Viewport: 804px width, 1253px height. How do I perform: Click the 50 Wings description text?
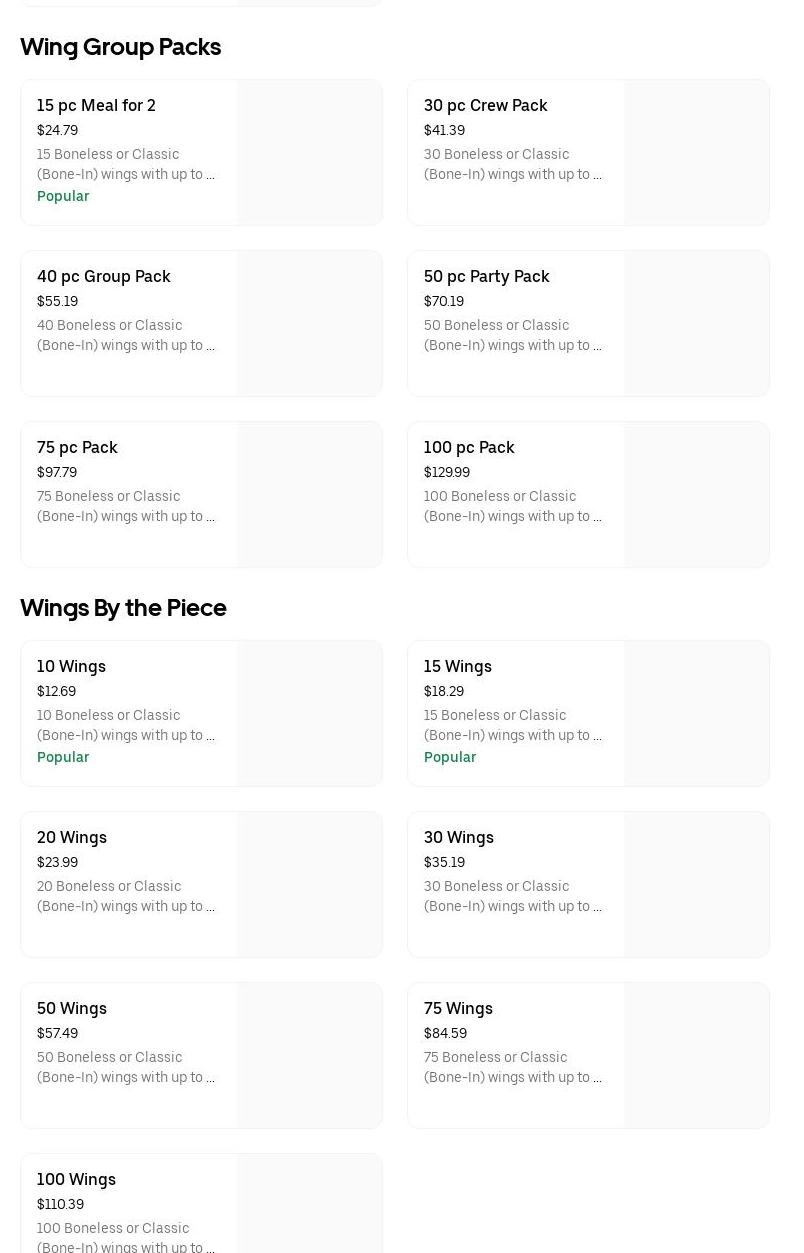click(x=125, y=1067)
